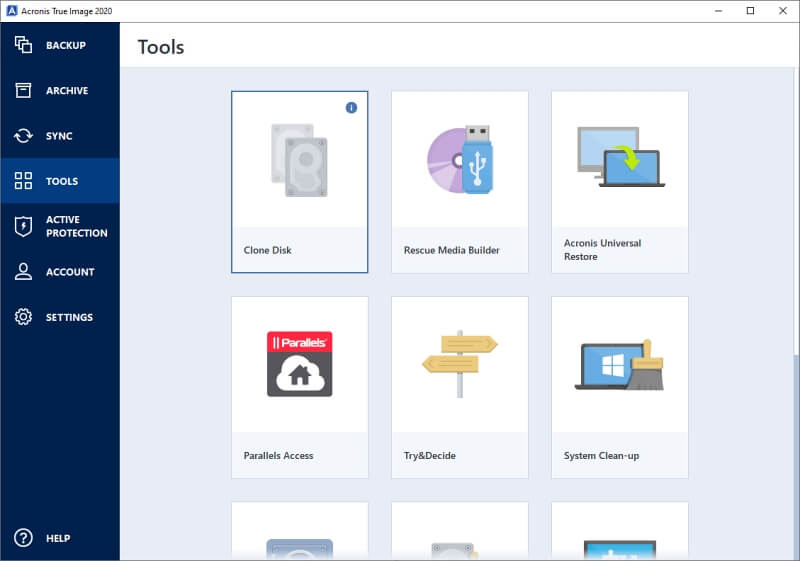Click the Clone Disk hard drives image
Image resolution: width=800 pixels, height=561 pixels.
[299, 160]
